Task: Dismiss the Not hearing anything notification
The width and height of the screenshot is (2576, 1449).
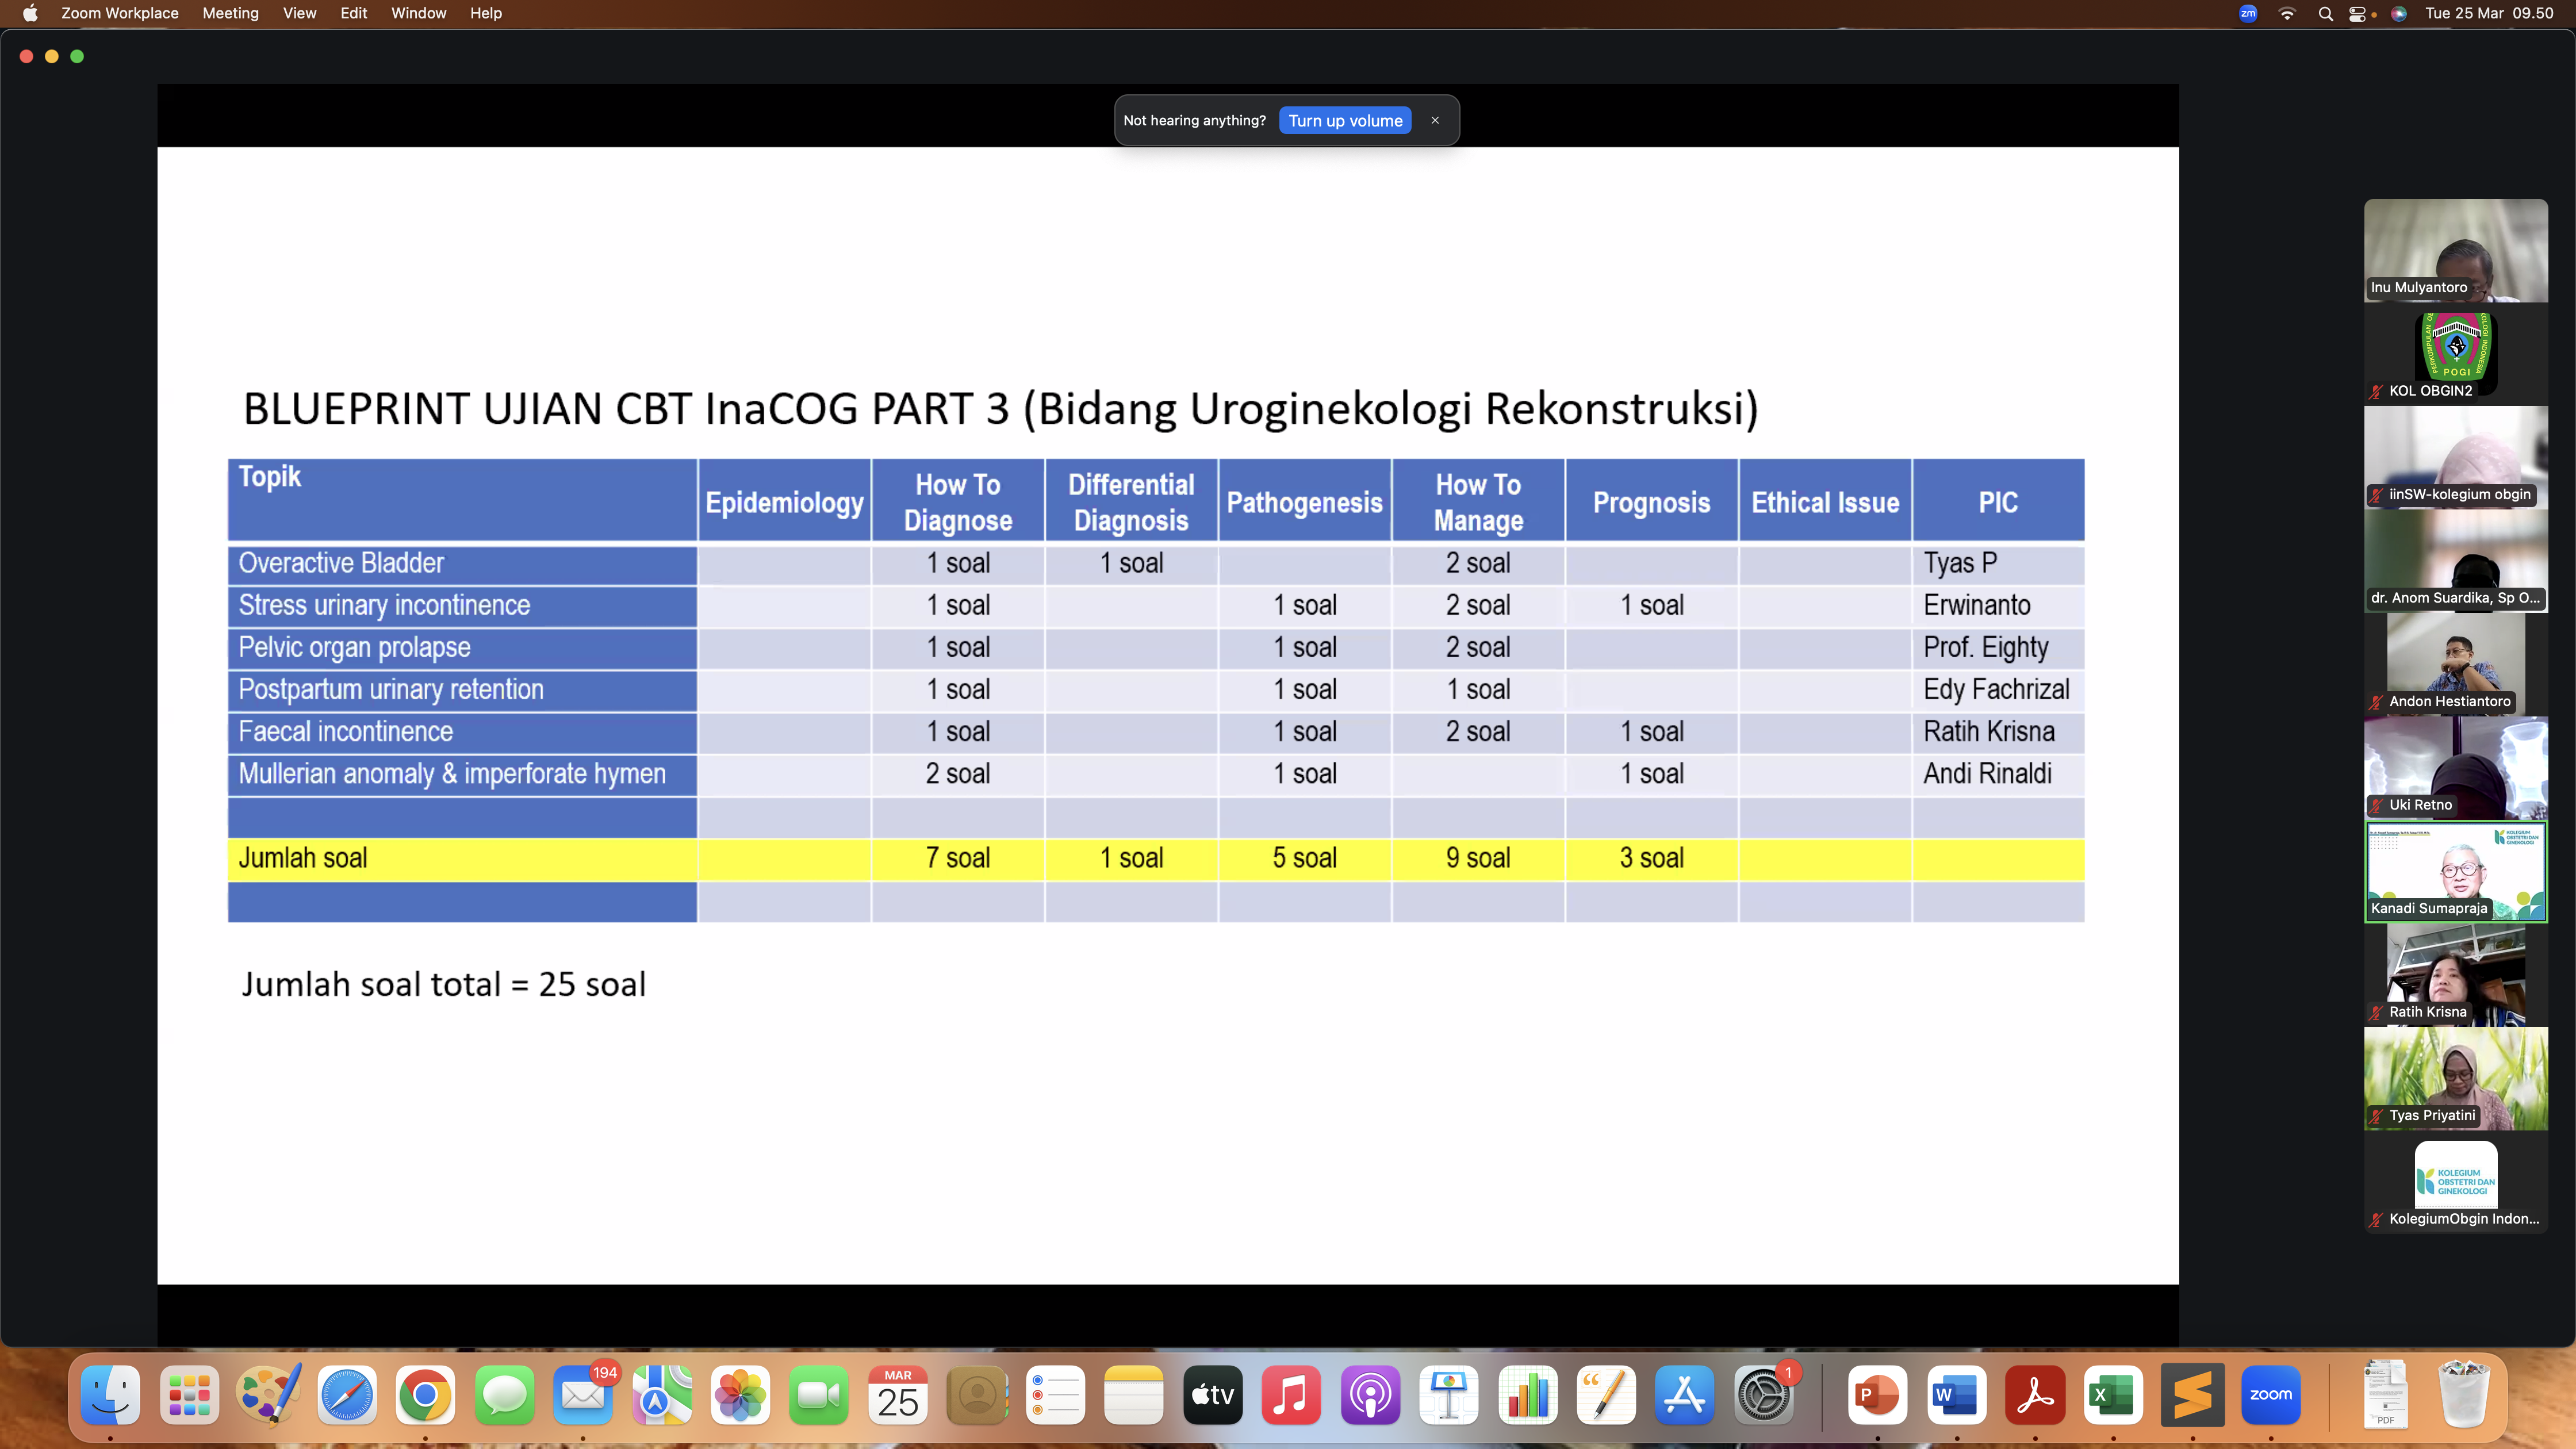Action: tap(1435, 120)
